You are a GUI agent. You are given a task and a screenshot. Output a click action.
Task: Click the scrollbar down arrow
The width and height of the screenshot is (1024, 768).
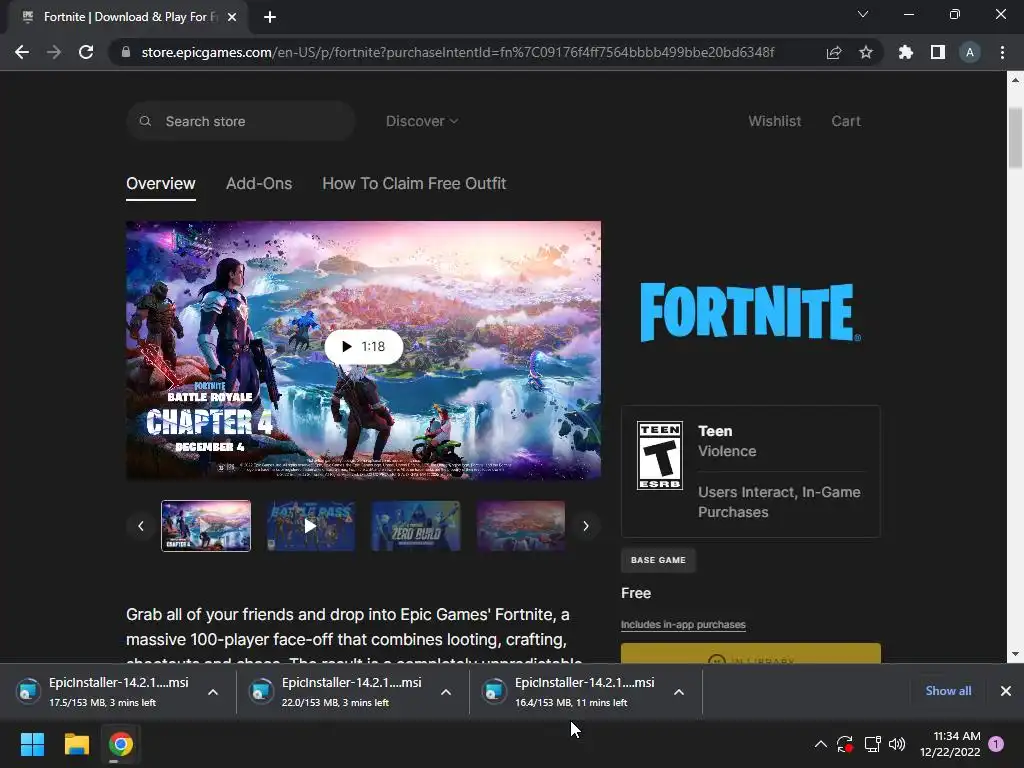point(1015,654)
